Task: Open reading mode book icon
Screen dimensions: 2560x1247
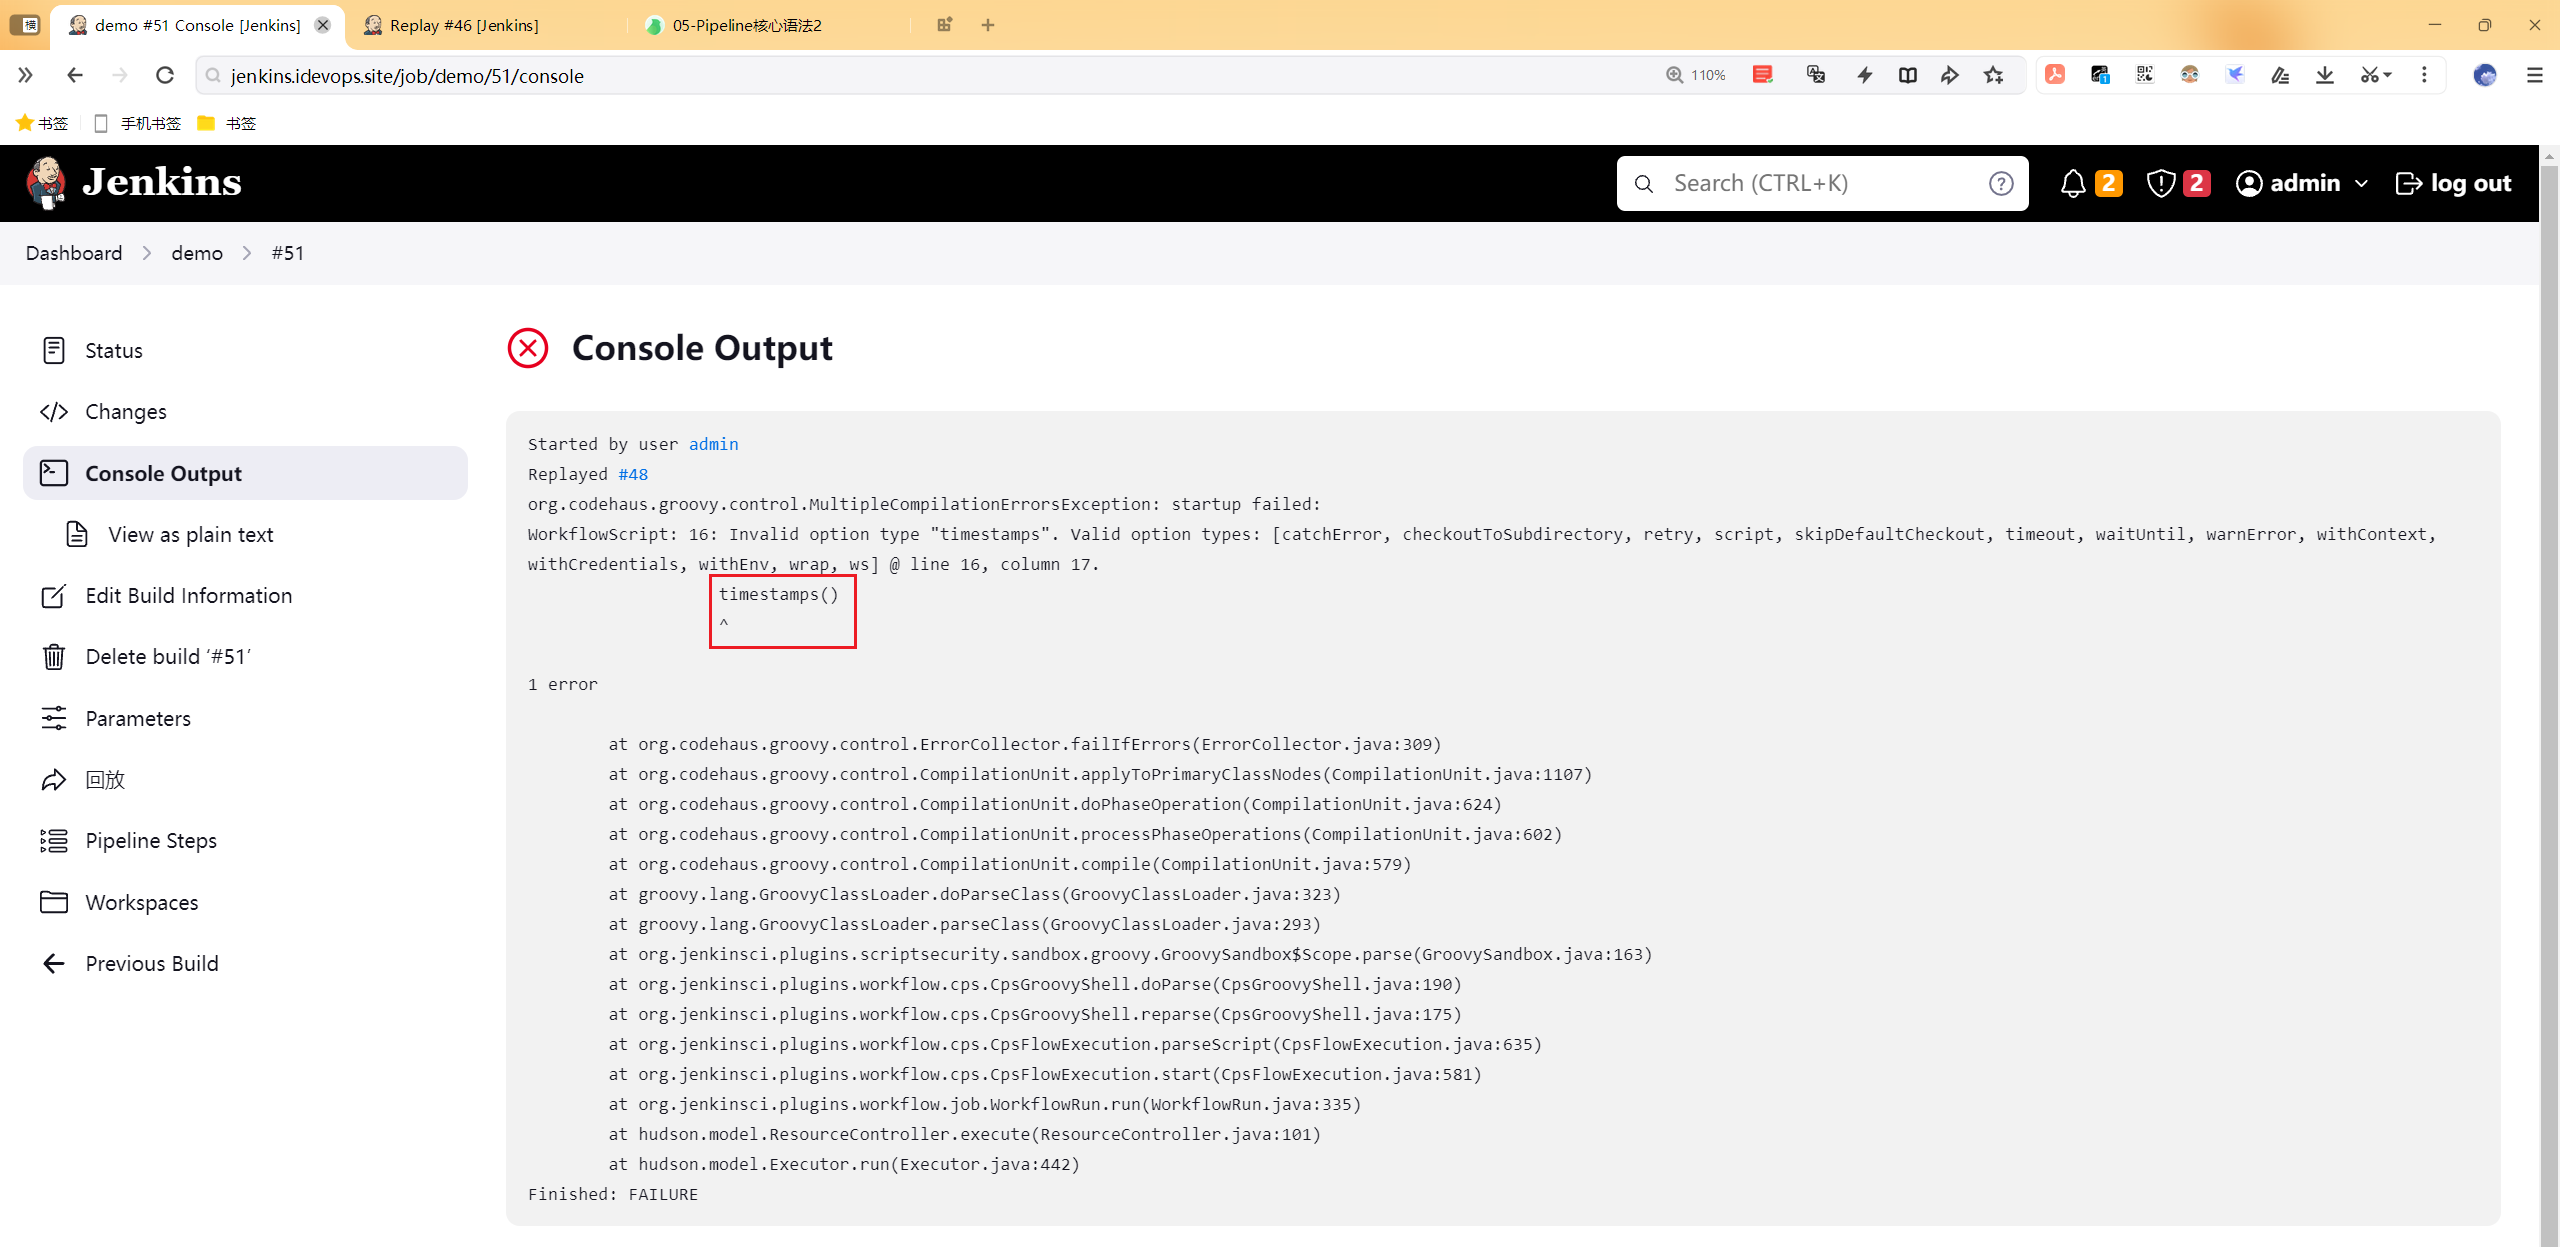Action: (x=1908, y=75)
